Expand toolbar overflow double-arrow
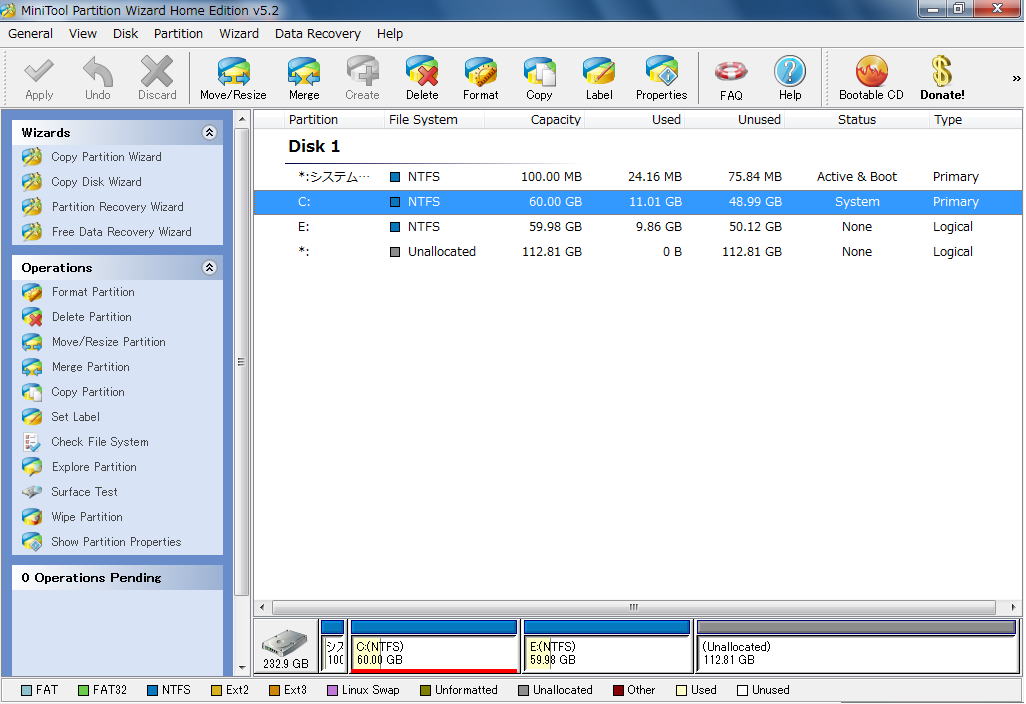 (1016, 79)
